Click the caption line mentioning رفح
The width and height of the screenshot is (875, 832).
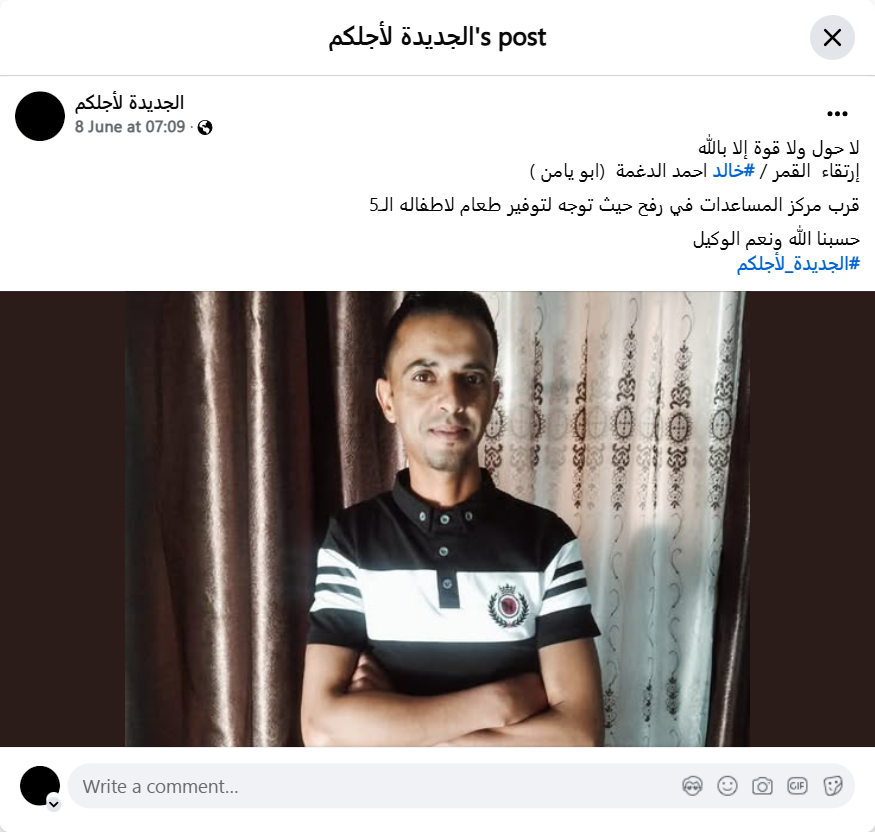(614, 205)
